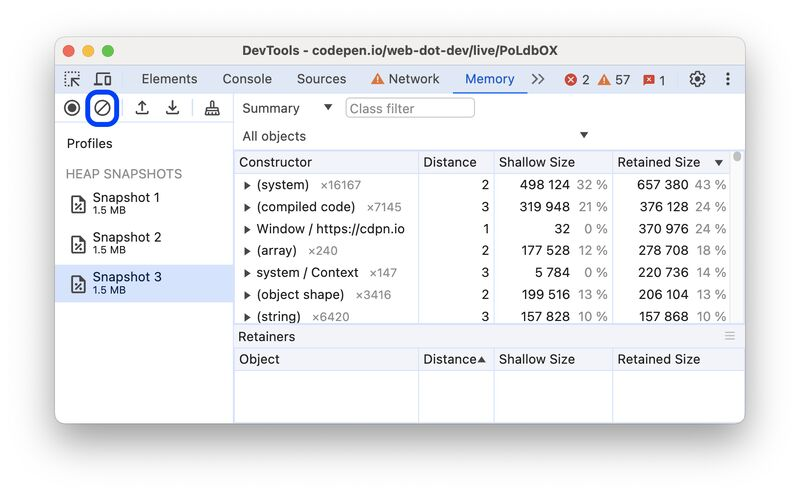The height and width of the screenshot is (496, 800).
Task: Click the Snapshot 1 file icon
Action: click(78, 204)
